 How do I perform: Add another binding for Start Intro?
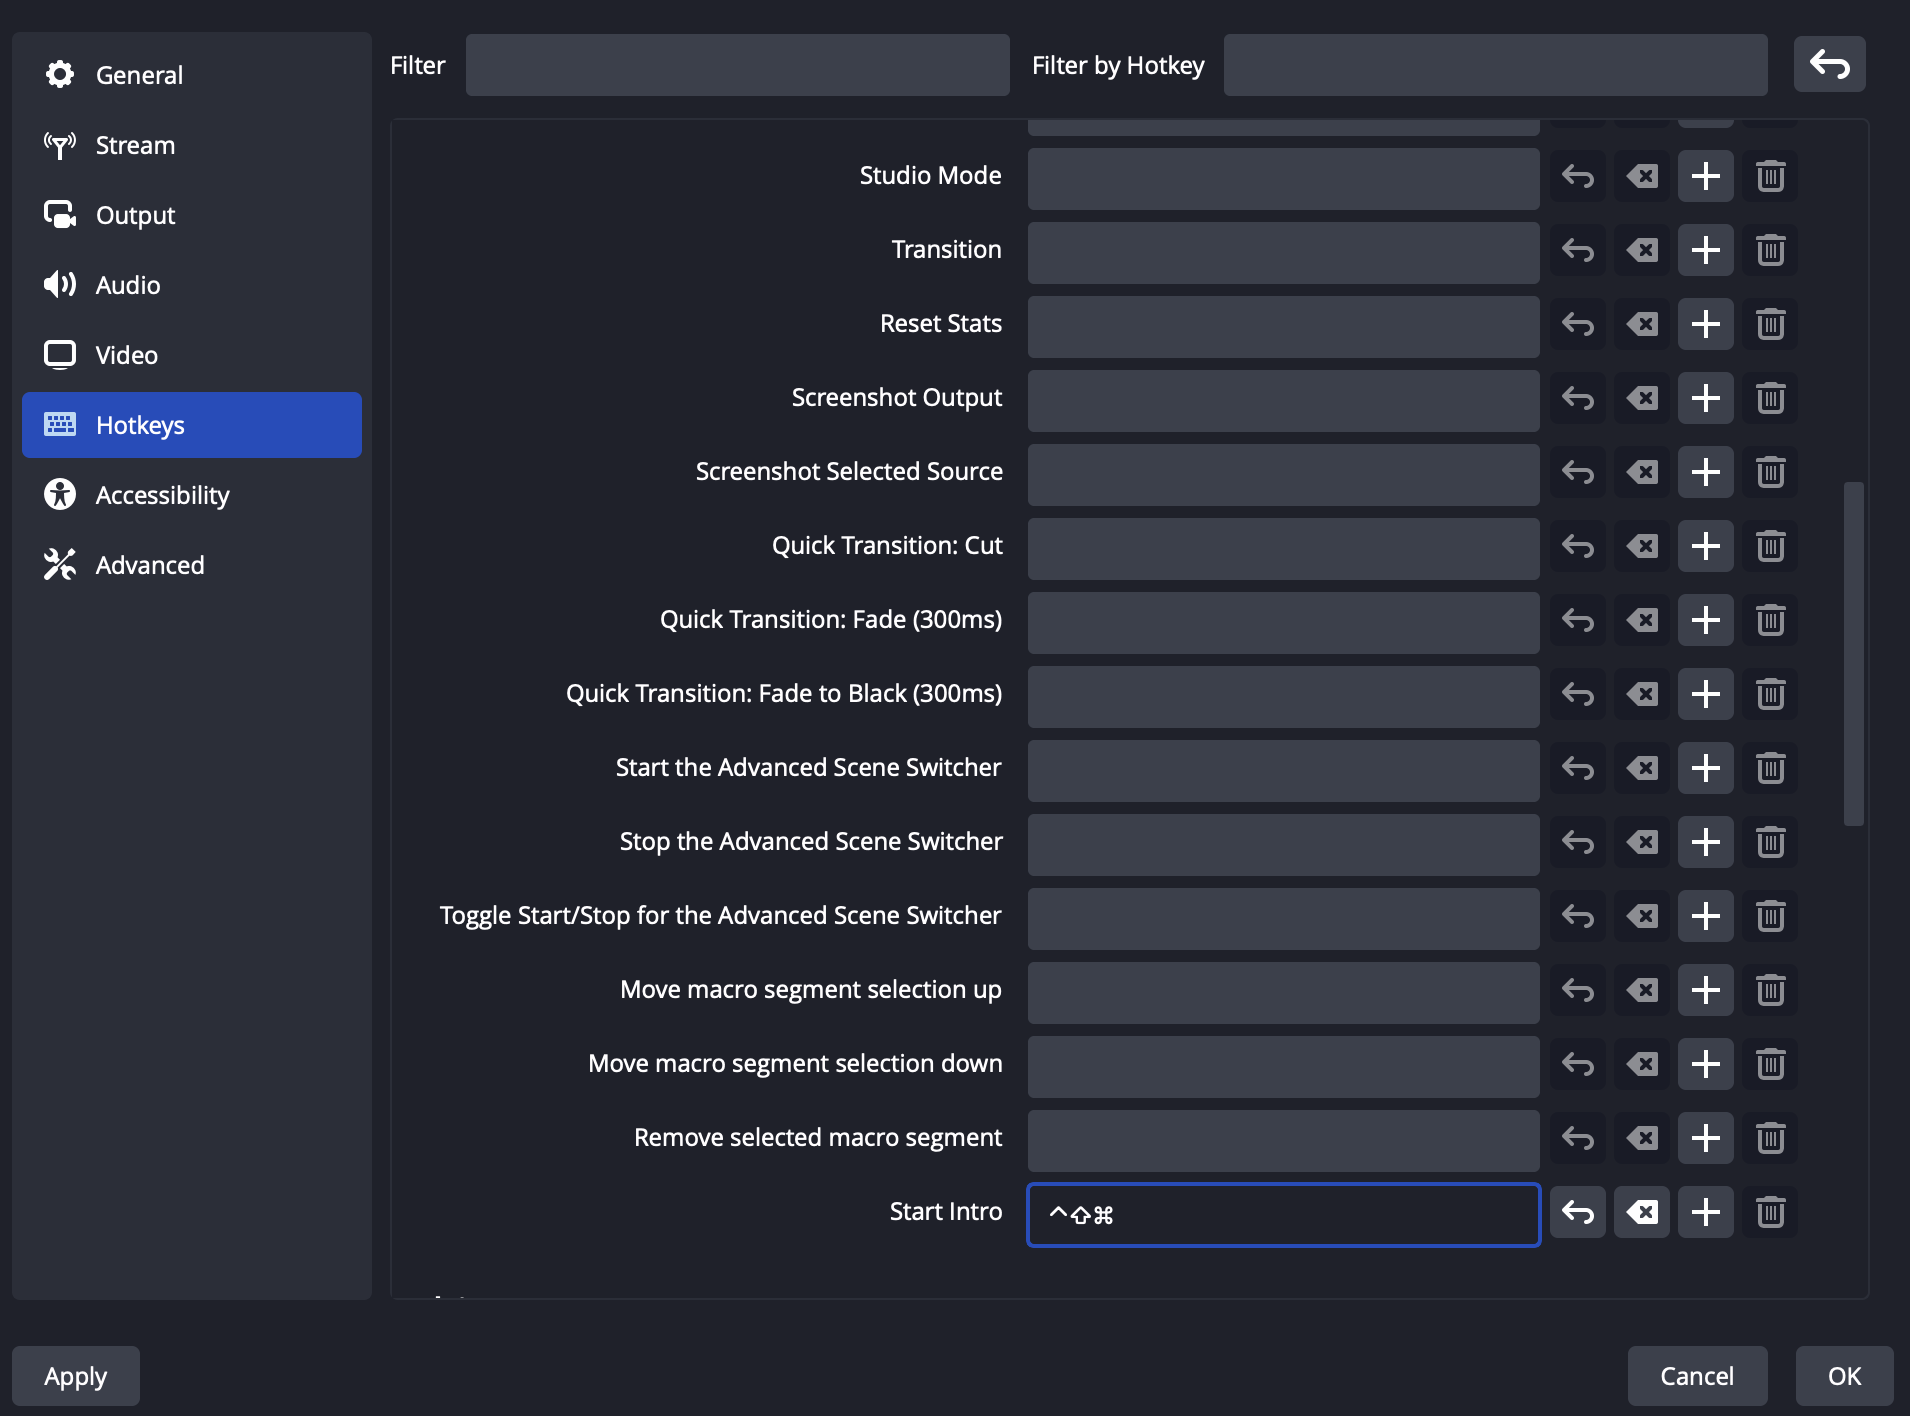1705,1213
